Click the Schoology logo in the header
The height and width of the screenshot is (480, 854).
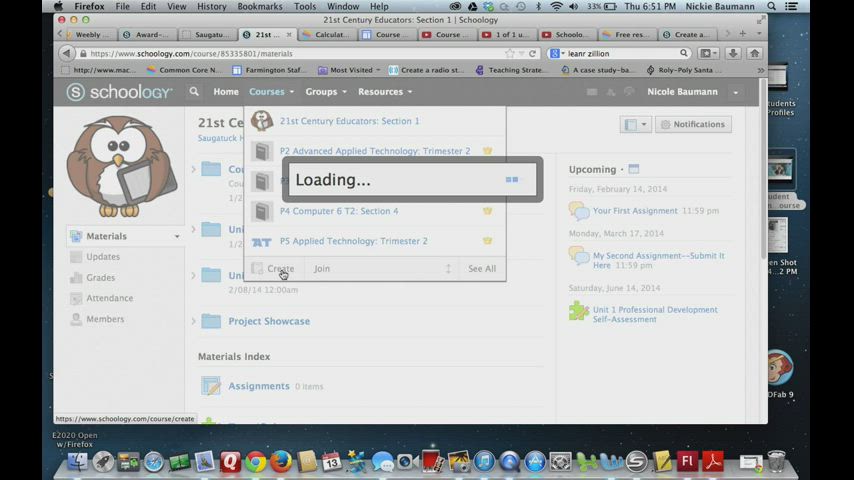(119, 92)
